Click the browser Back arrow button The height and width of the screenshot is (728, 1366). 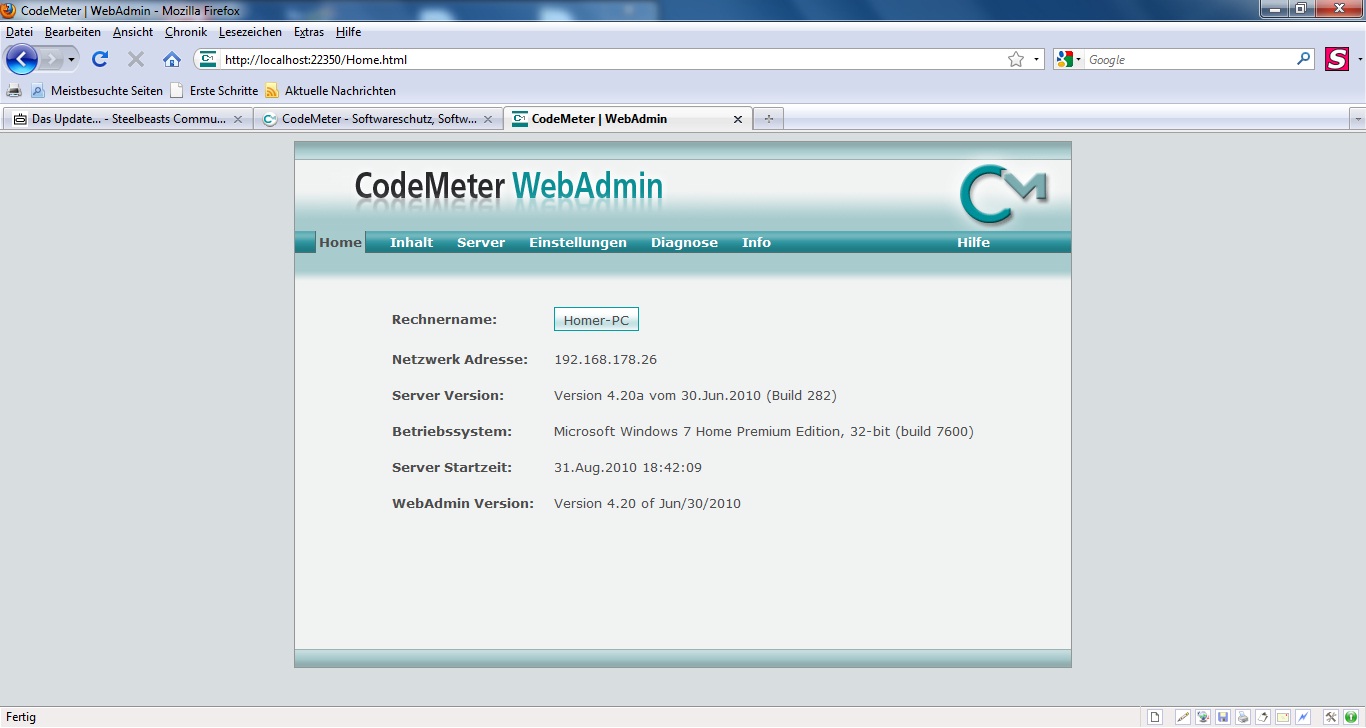click(x=21, y=59)
